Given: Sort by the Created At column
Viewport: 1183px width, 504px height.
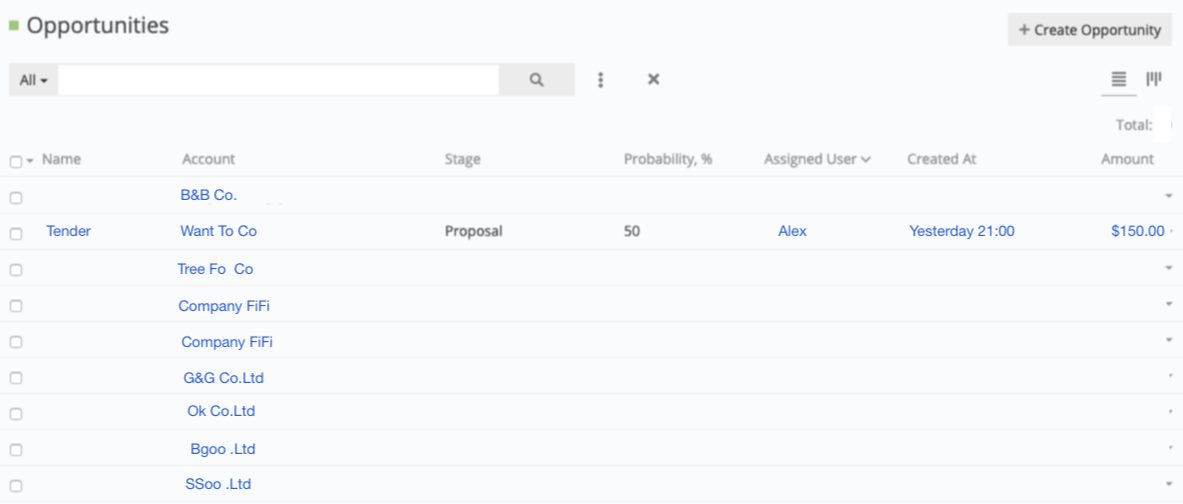Looking at the screenshot, I should (941, 159).
